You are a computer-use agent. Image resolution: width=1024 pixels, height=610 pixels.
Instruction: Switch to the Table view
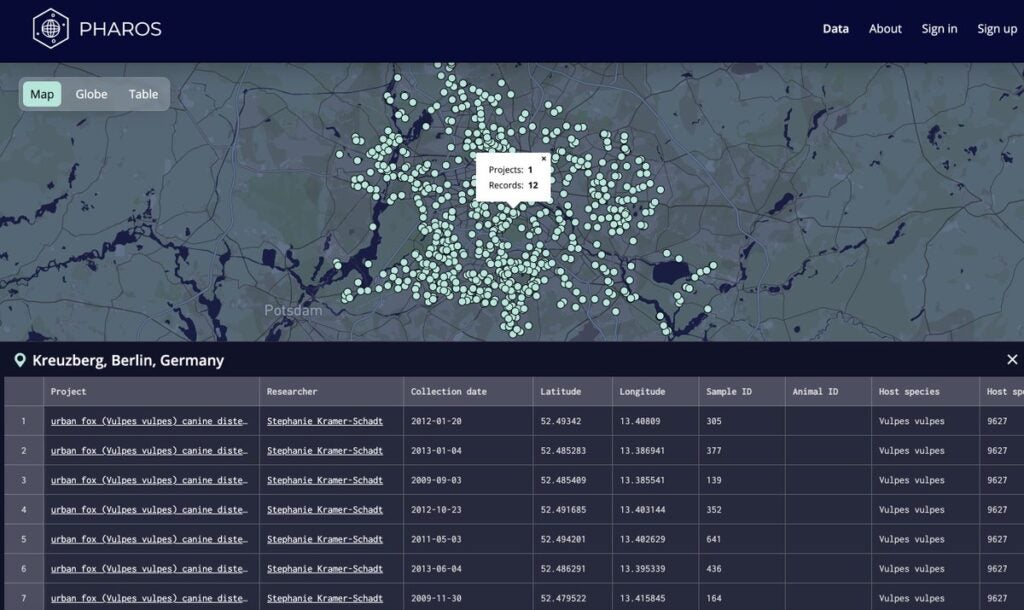tap(143, 94)
